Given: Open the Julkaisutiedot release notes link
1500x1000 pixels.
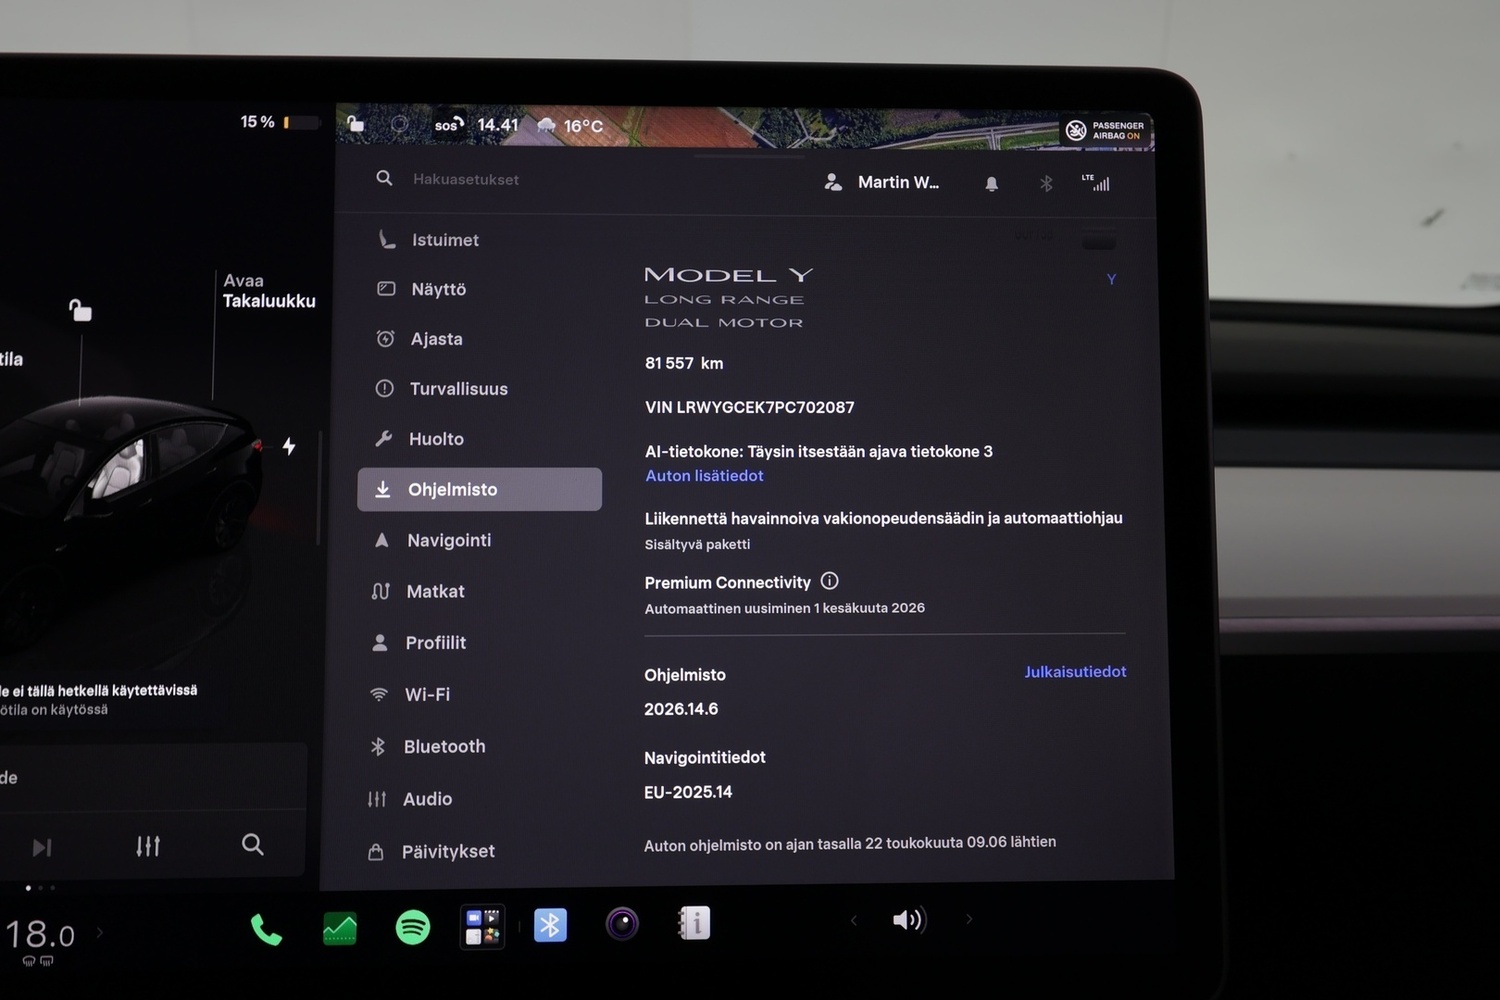Looking at the screenshot, I should (1075, 672).
